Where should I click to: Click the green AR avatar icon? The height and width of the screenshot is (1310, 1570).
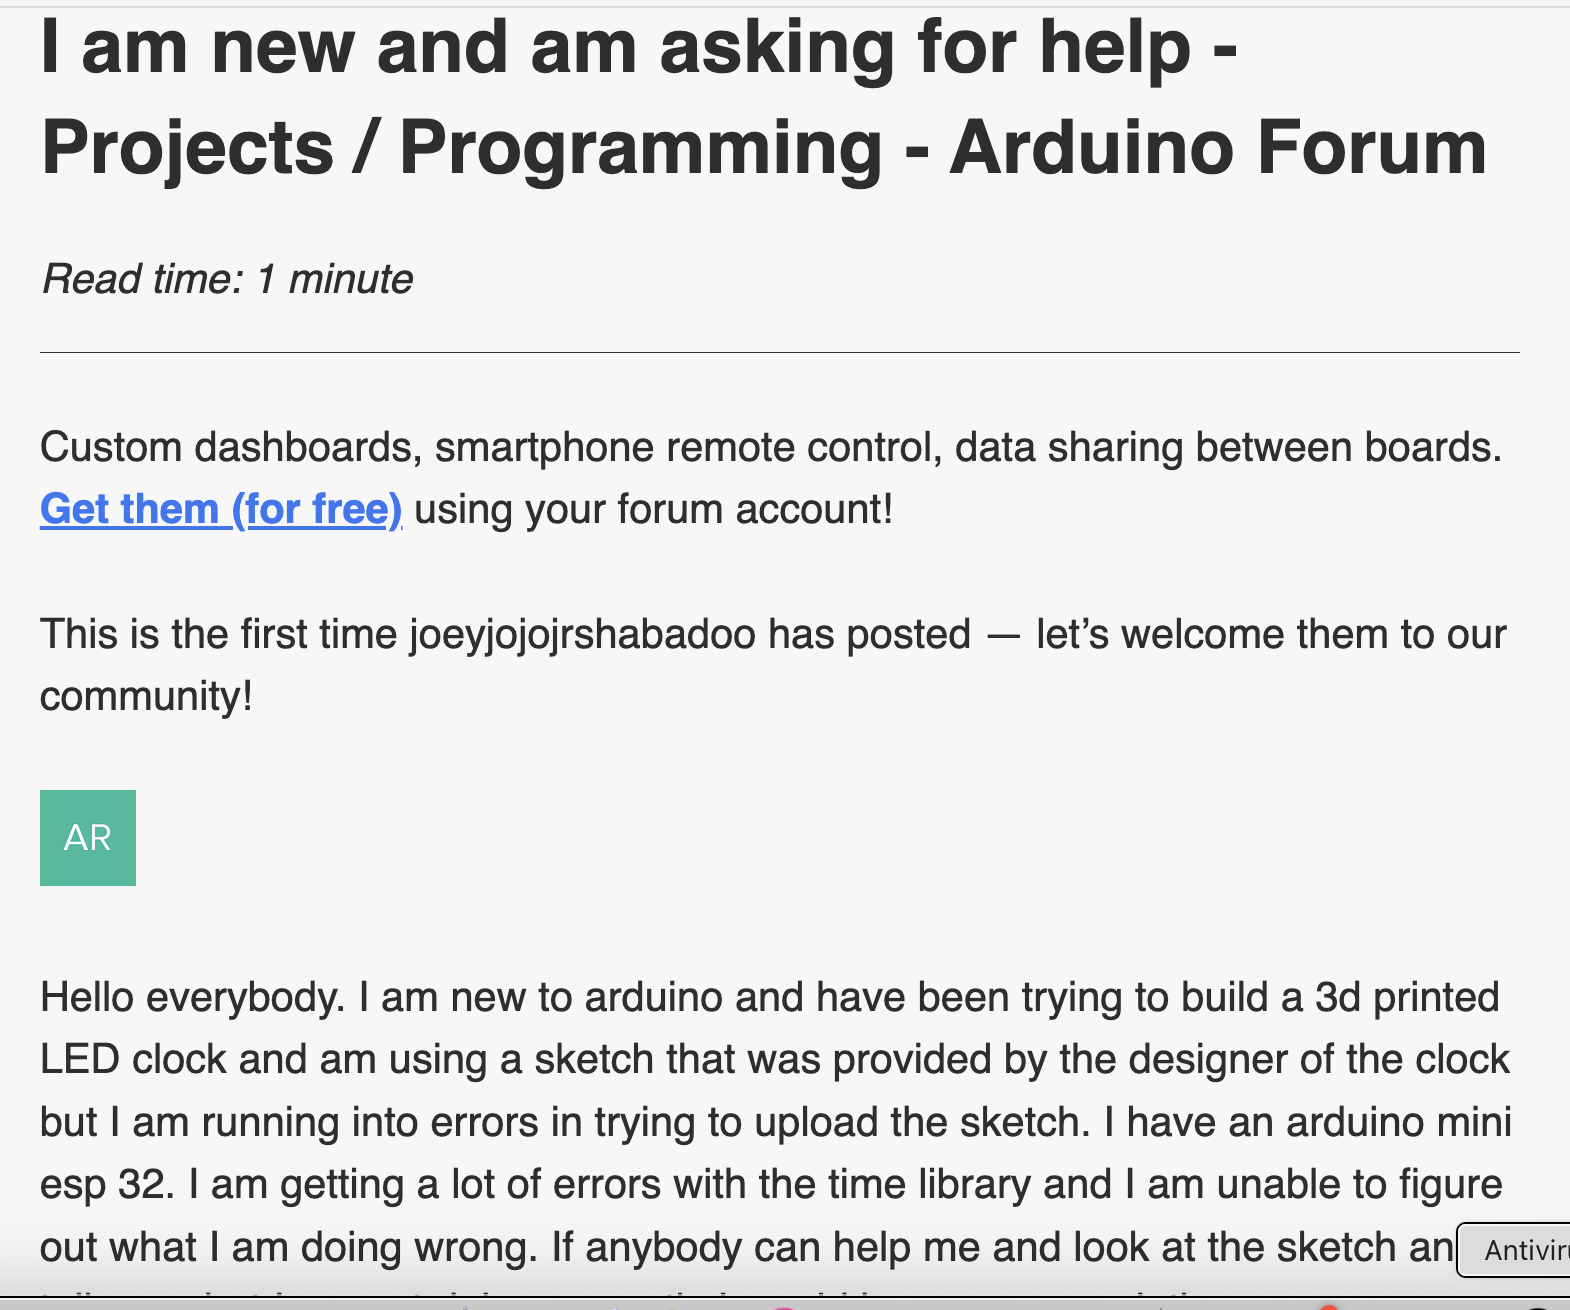coord(88,838)
